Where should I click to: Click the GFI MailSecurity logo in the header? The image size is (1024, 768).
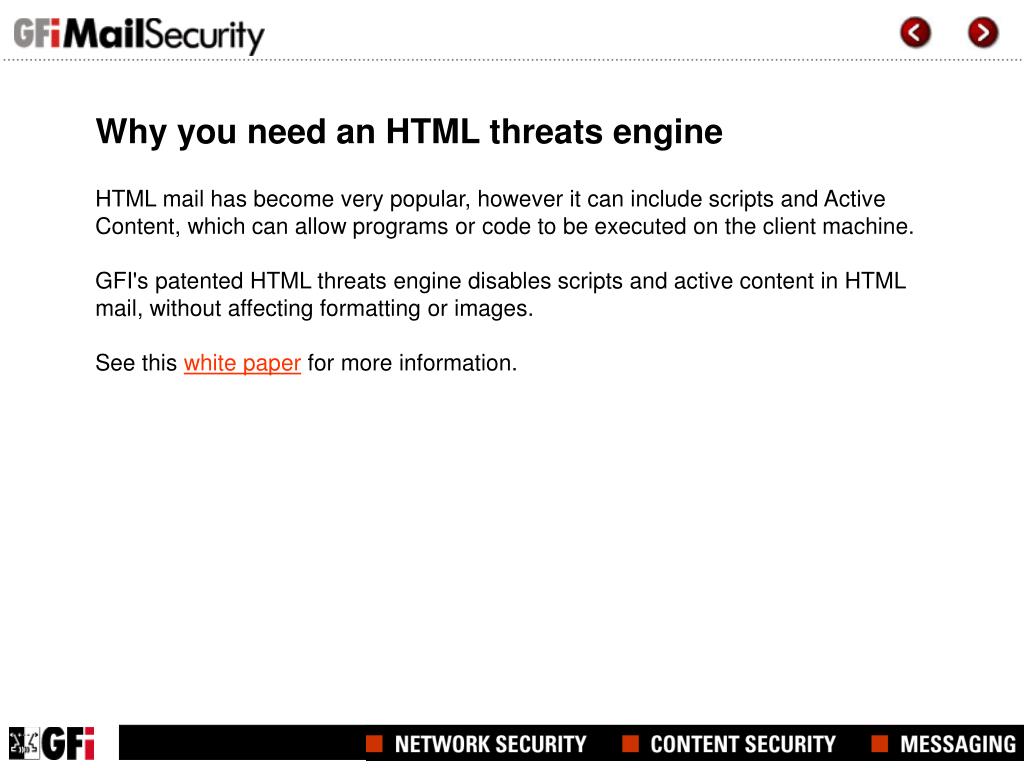(x=139, y=35)
